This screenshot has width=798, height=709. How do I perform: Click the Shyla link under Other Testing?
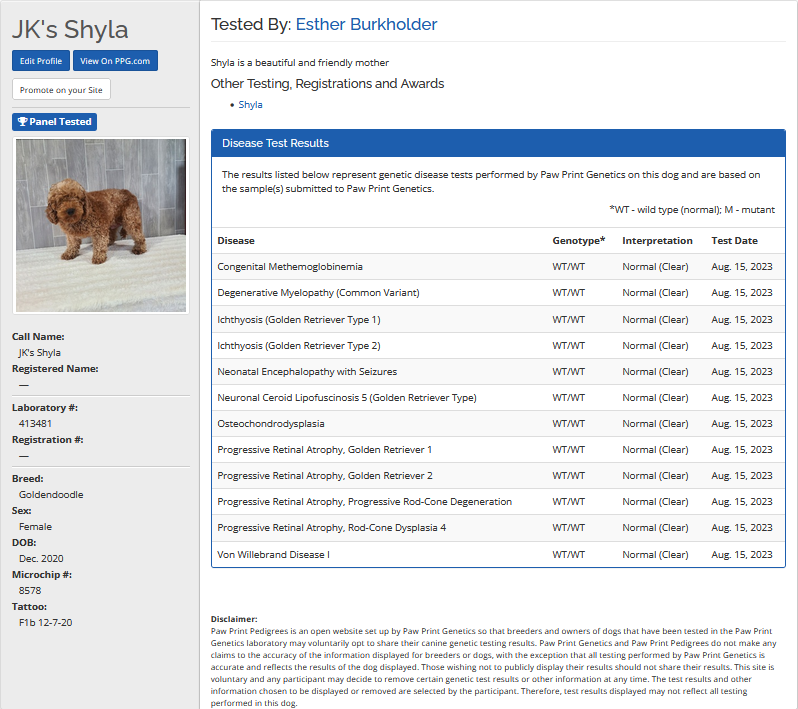251,104
